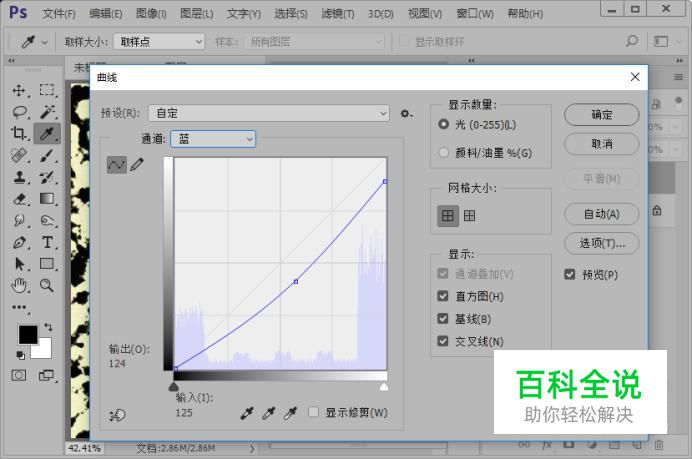692x459 pixels.
Task: Select the Gradient tool
Action: [x=47, y=199]
